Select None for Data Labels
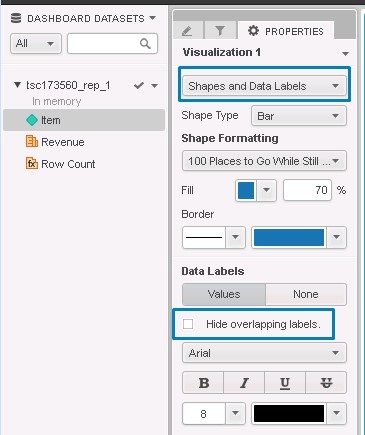Image resolution: width=365 pixels, height=435 pixels. pyautogui.click(x=306, y=294)
